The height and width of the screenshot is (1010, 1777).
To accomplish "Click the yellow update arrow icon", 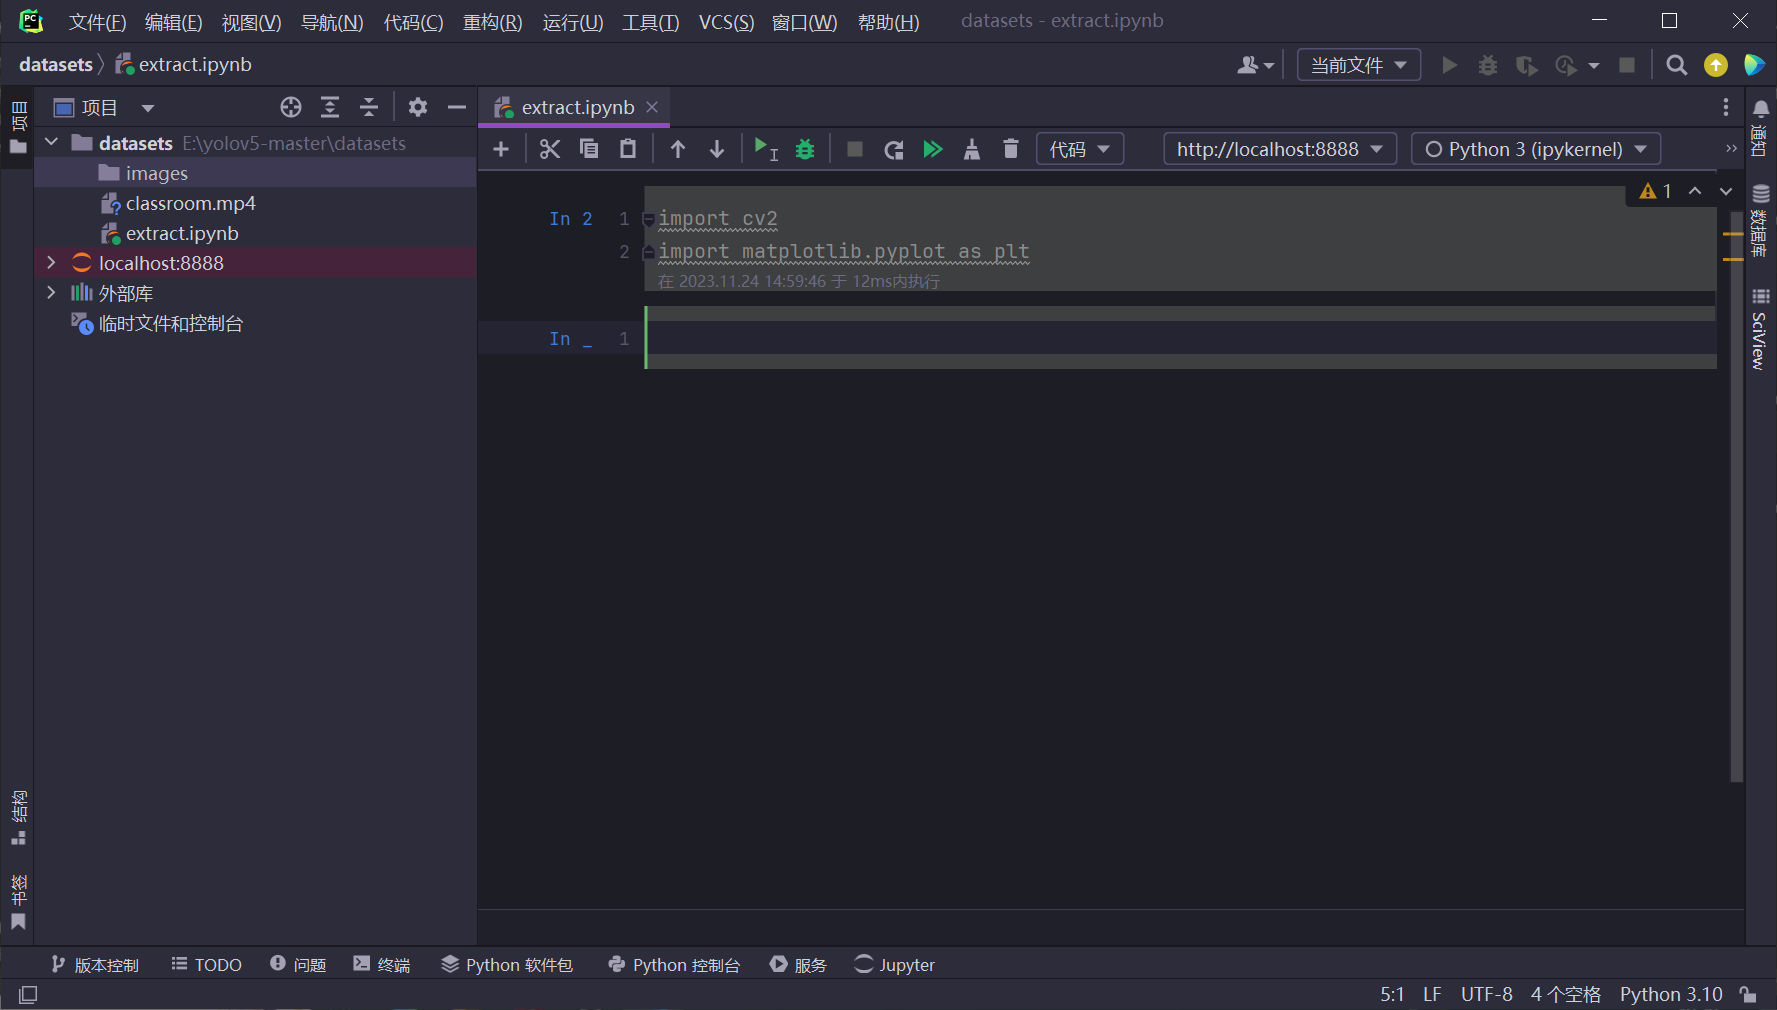I will (1716, 65).
